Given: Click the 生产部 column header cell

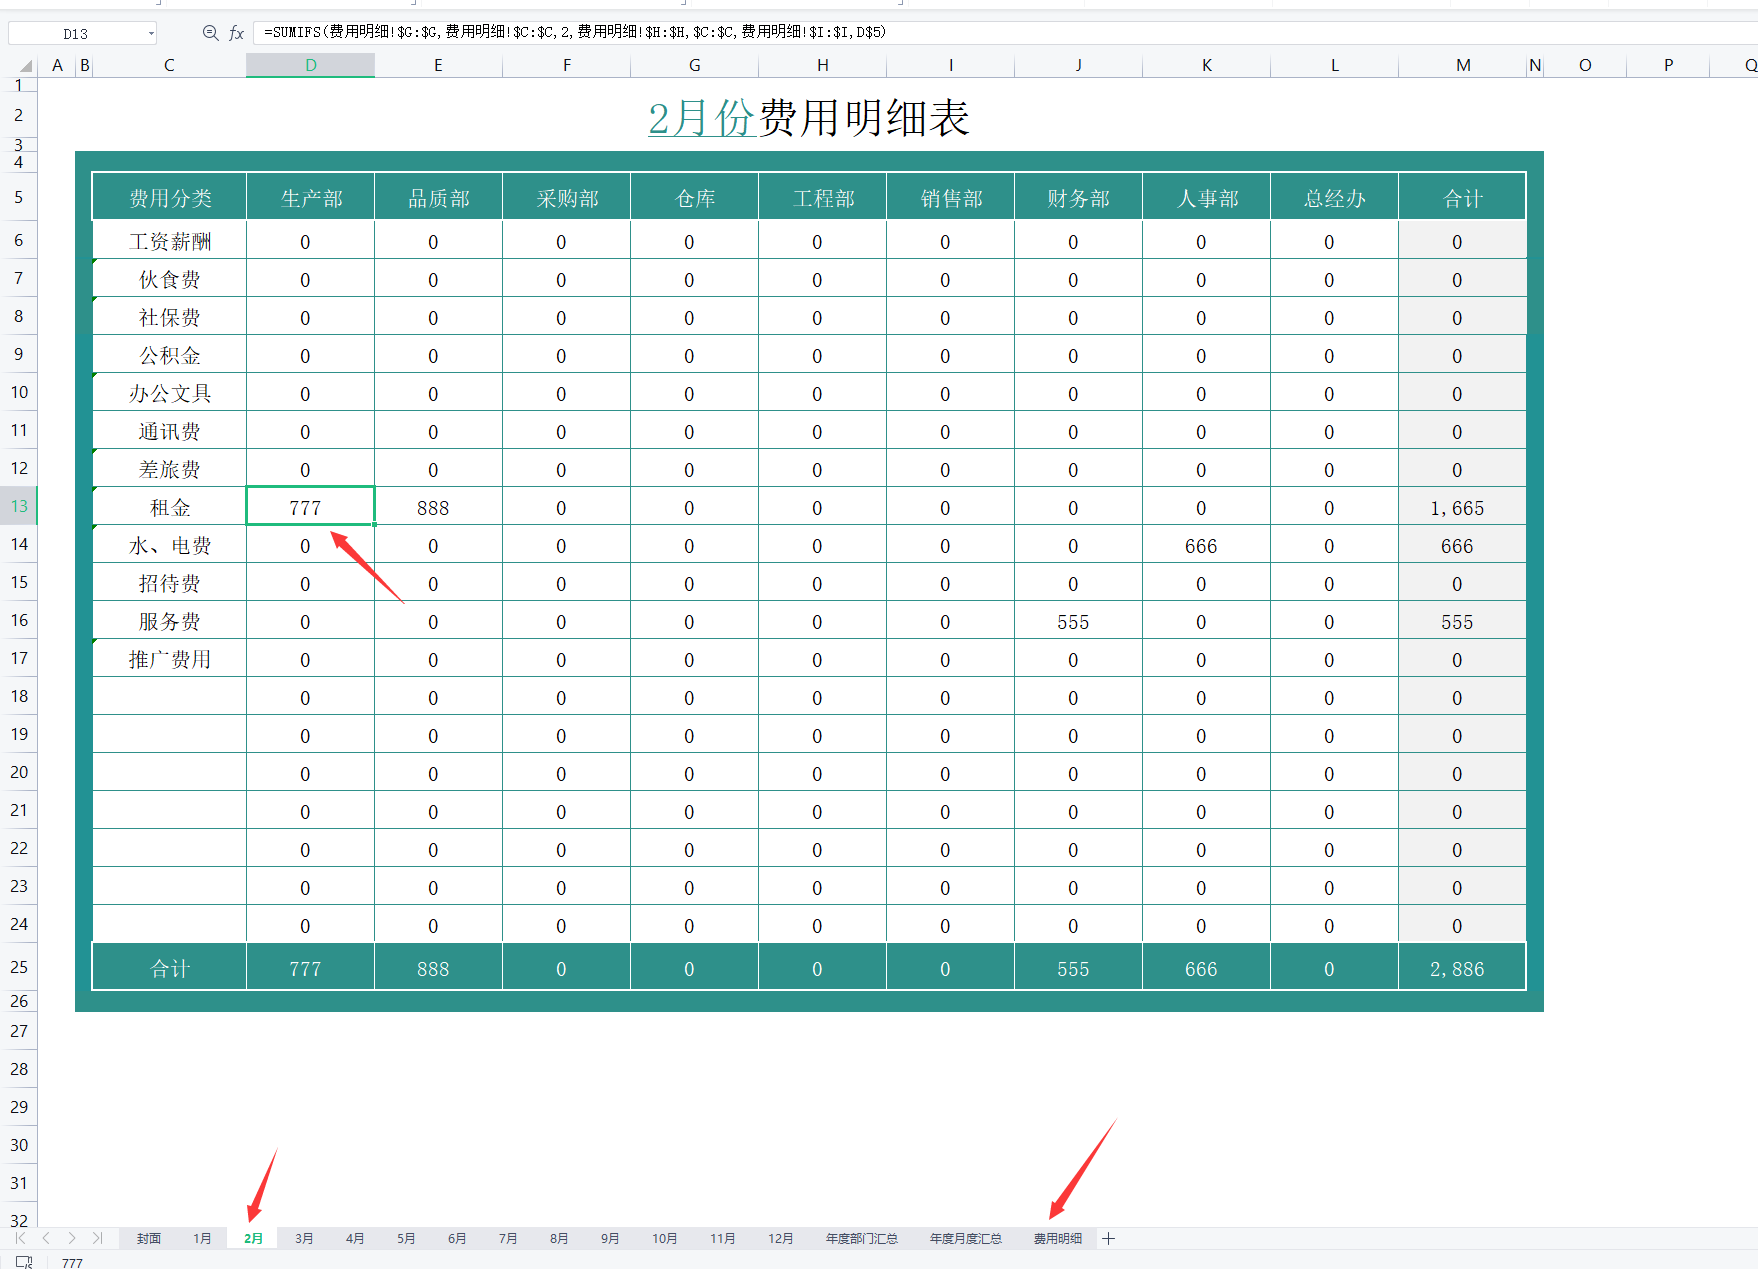Looking at the screenshot, I should (x=311, y=198).
